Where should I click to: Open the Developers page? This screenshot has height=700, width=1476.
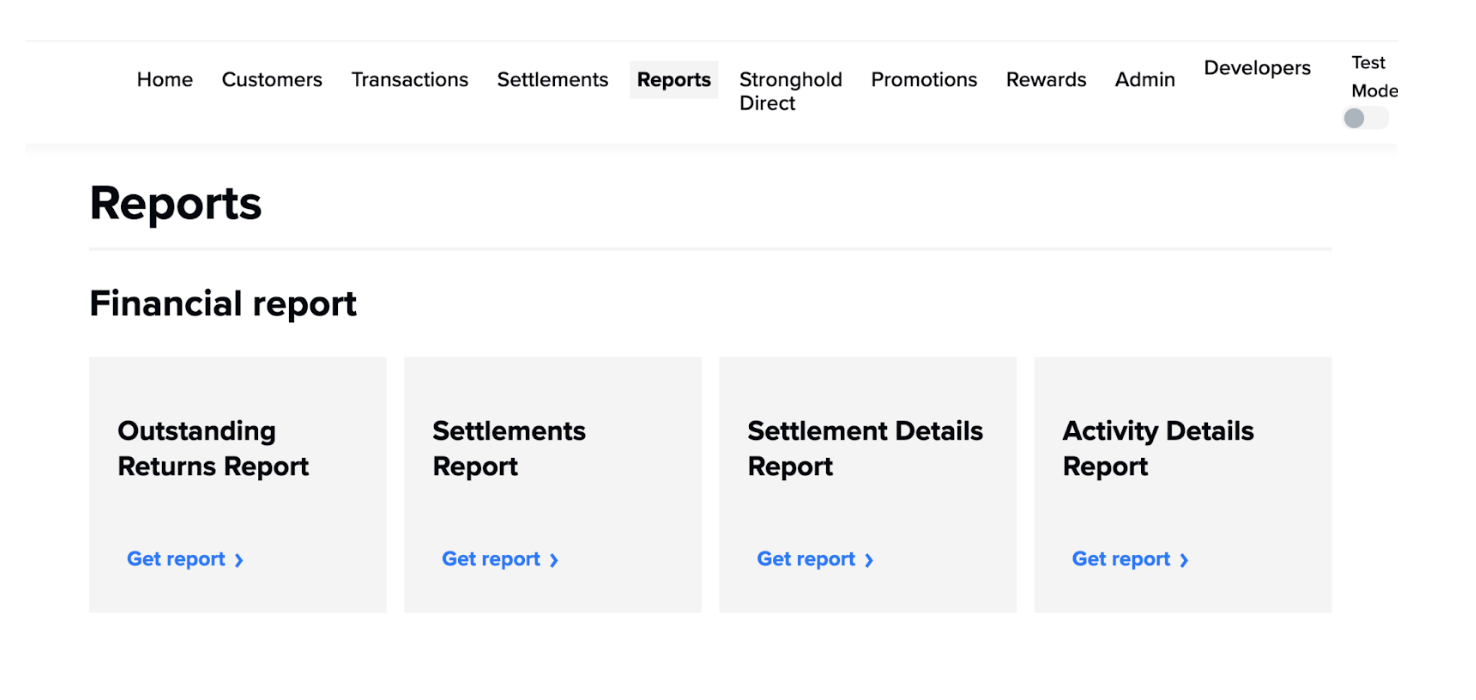[1256, 68]
